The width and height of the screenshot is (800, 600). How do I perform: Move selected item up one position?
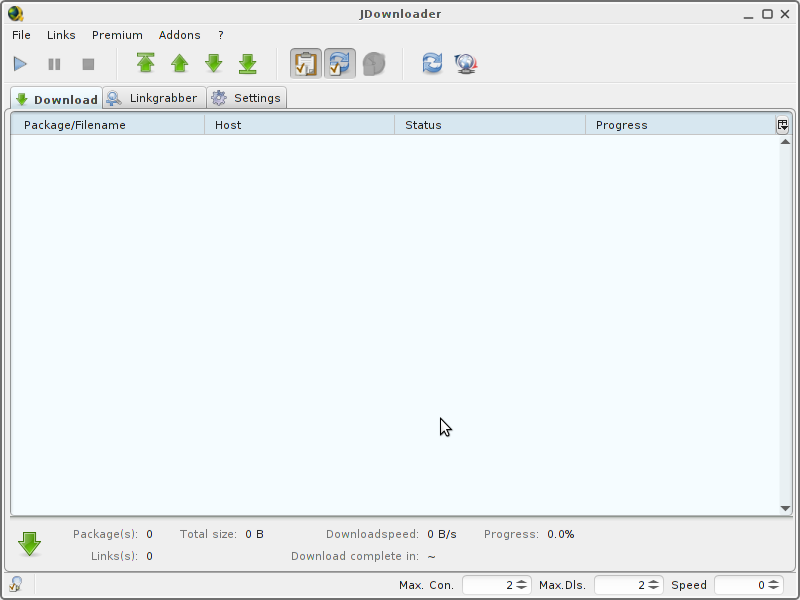(180, 64)
